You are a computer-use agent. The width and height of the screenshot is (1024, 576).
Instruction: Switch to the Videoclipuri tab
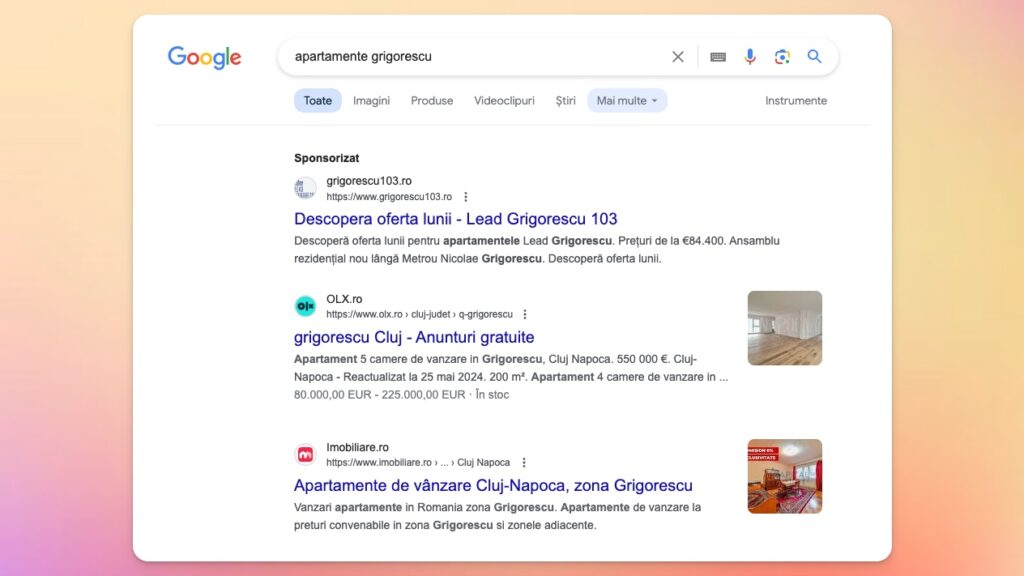click(x=504, y=101)
